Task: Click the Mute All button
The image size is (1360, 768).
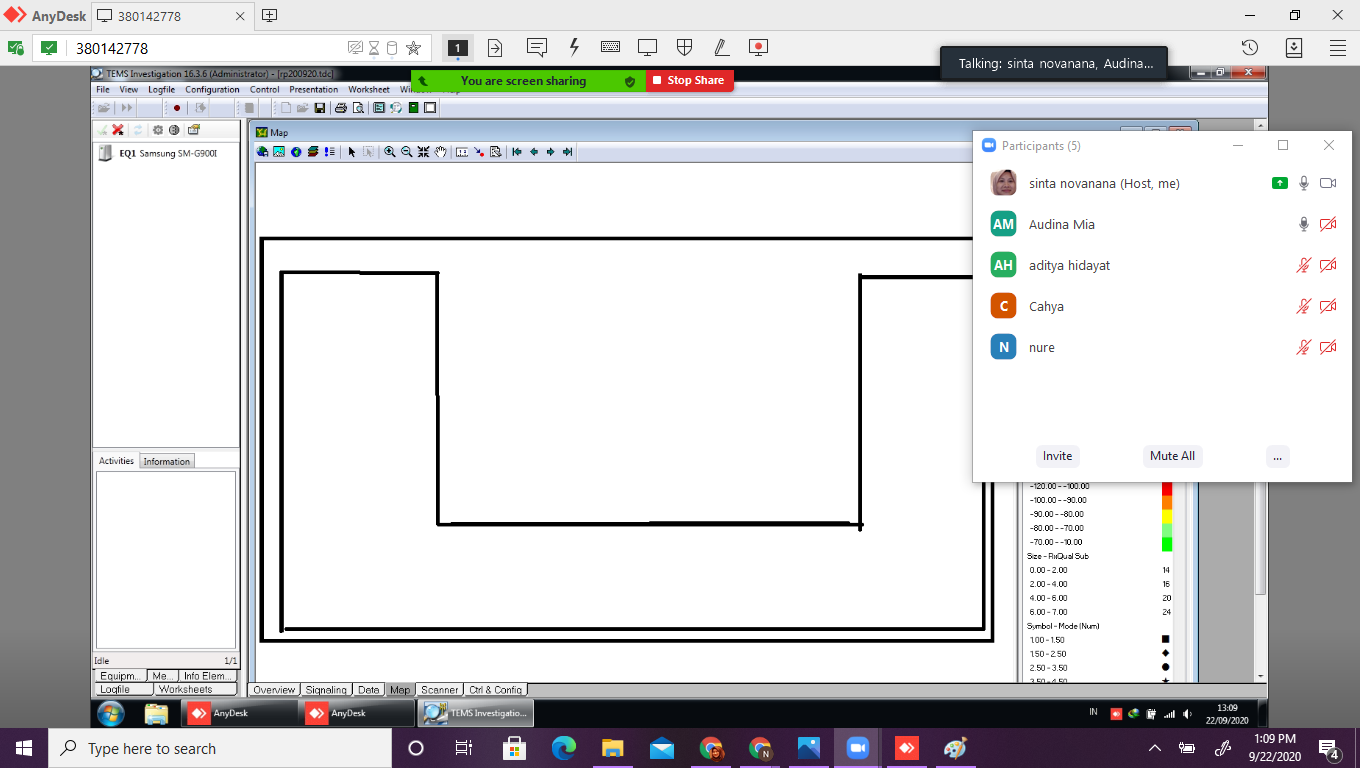Action: pyautogui.click(x=1171, y=456)
